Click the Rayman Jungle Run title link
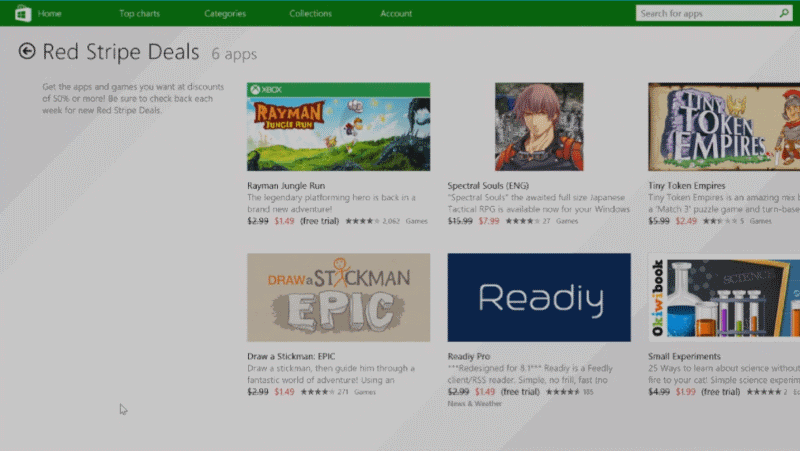This screenshot has width=800, height=451. point(288,185)
